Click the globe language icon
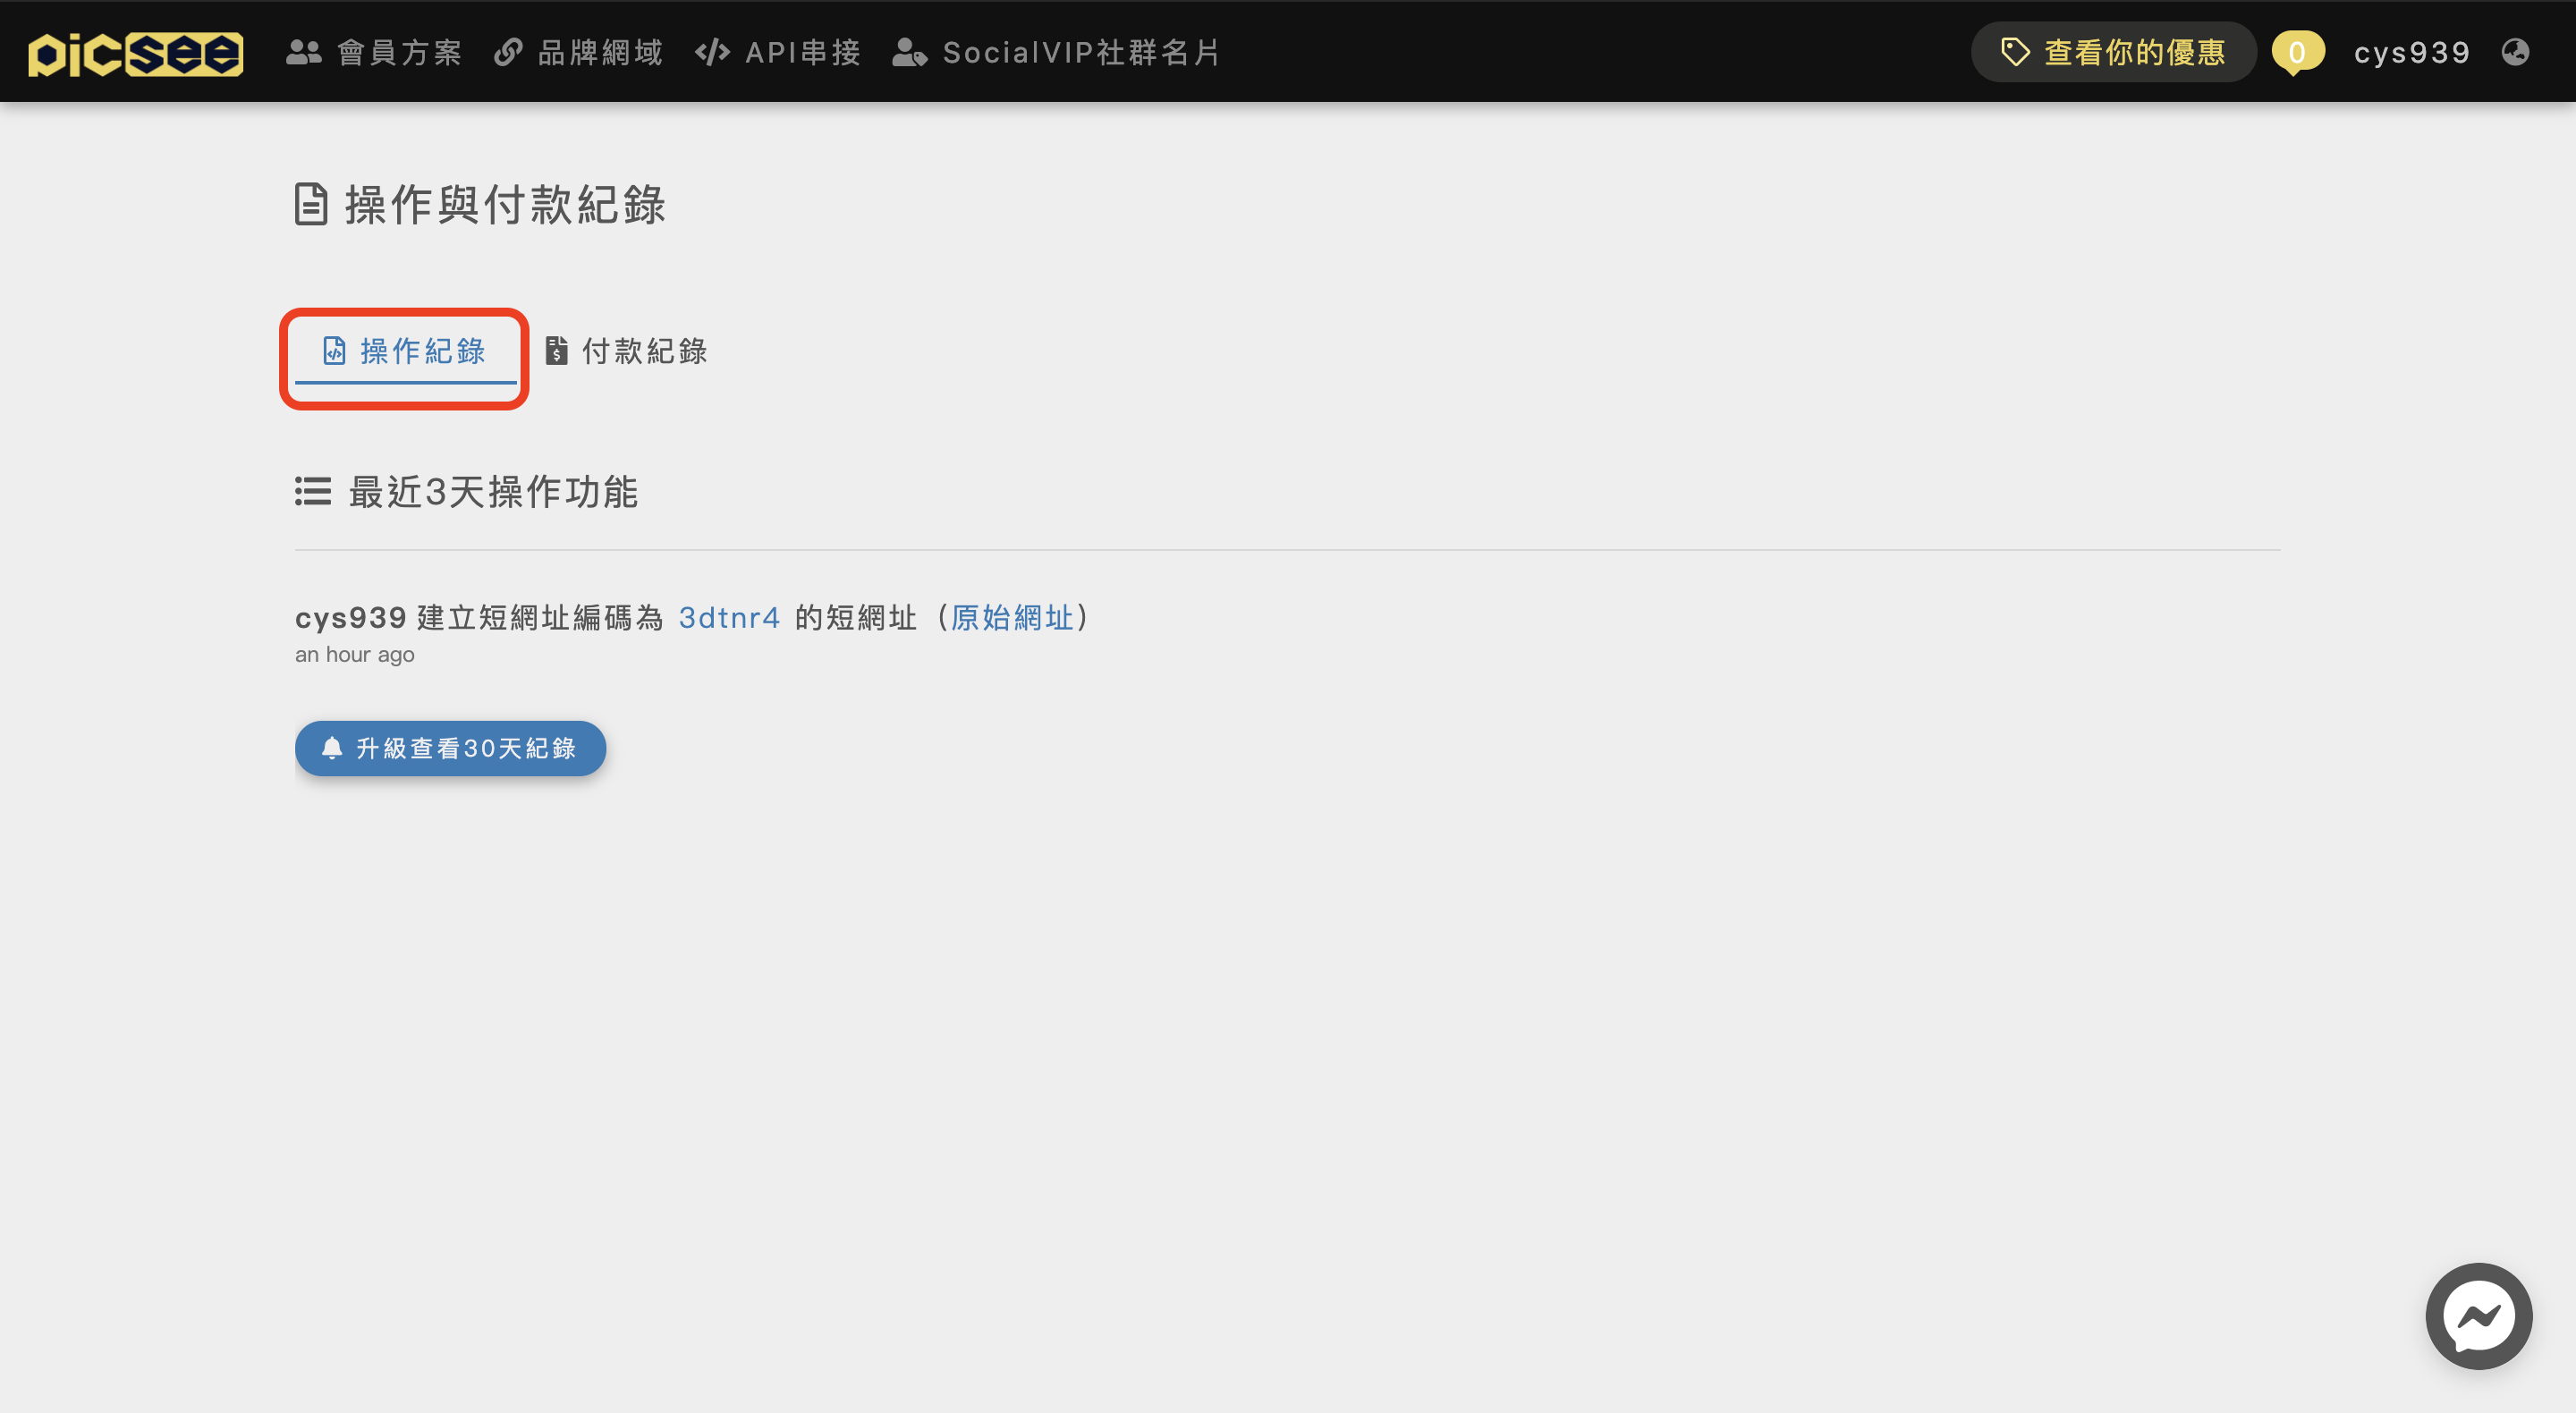 [2516, 52]
